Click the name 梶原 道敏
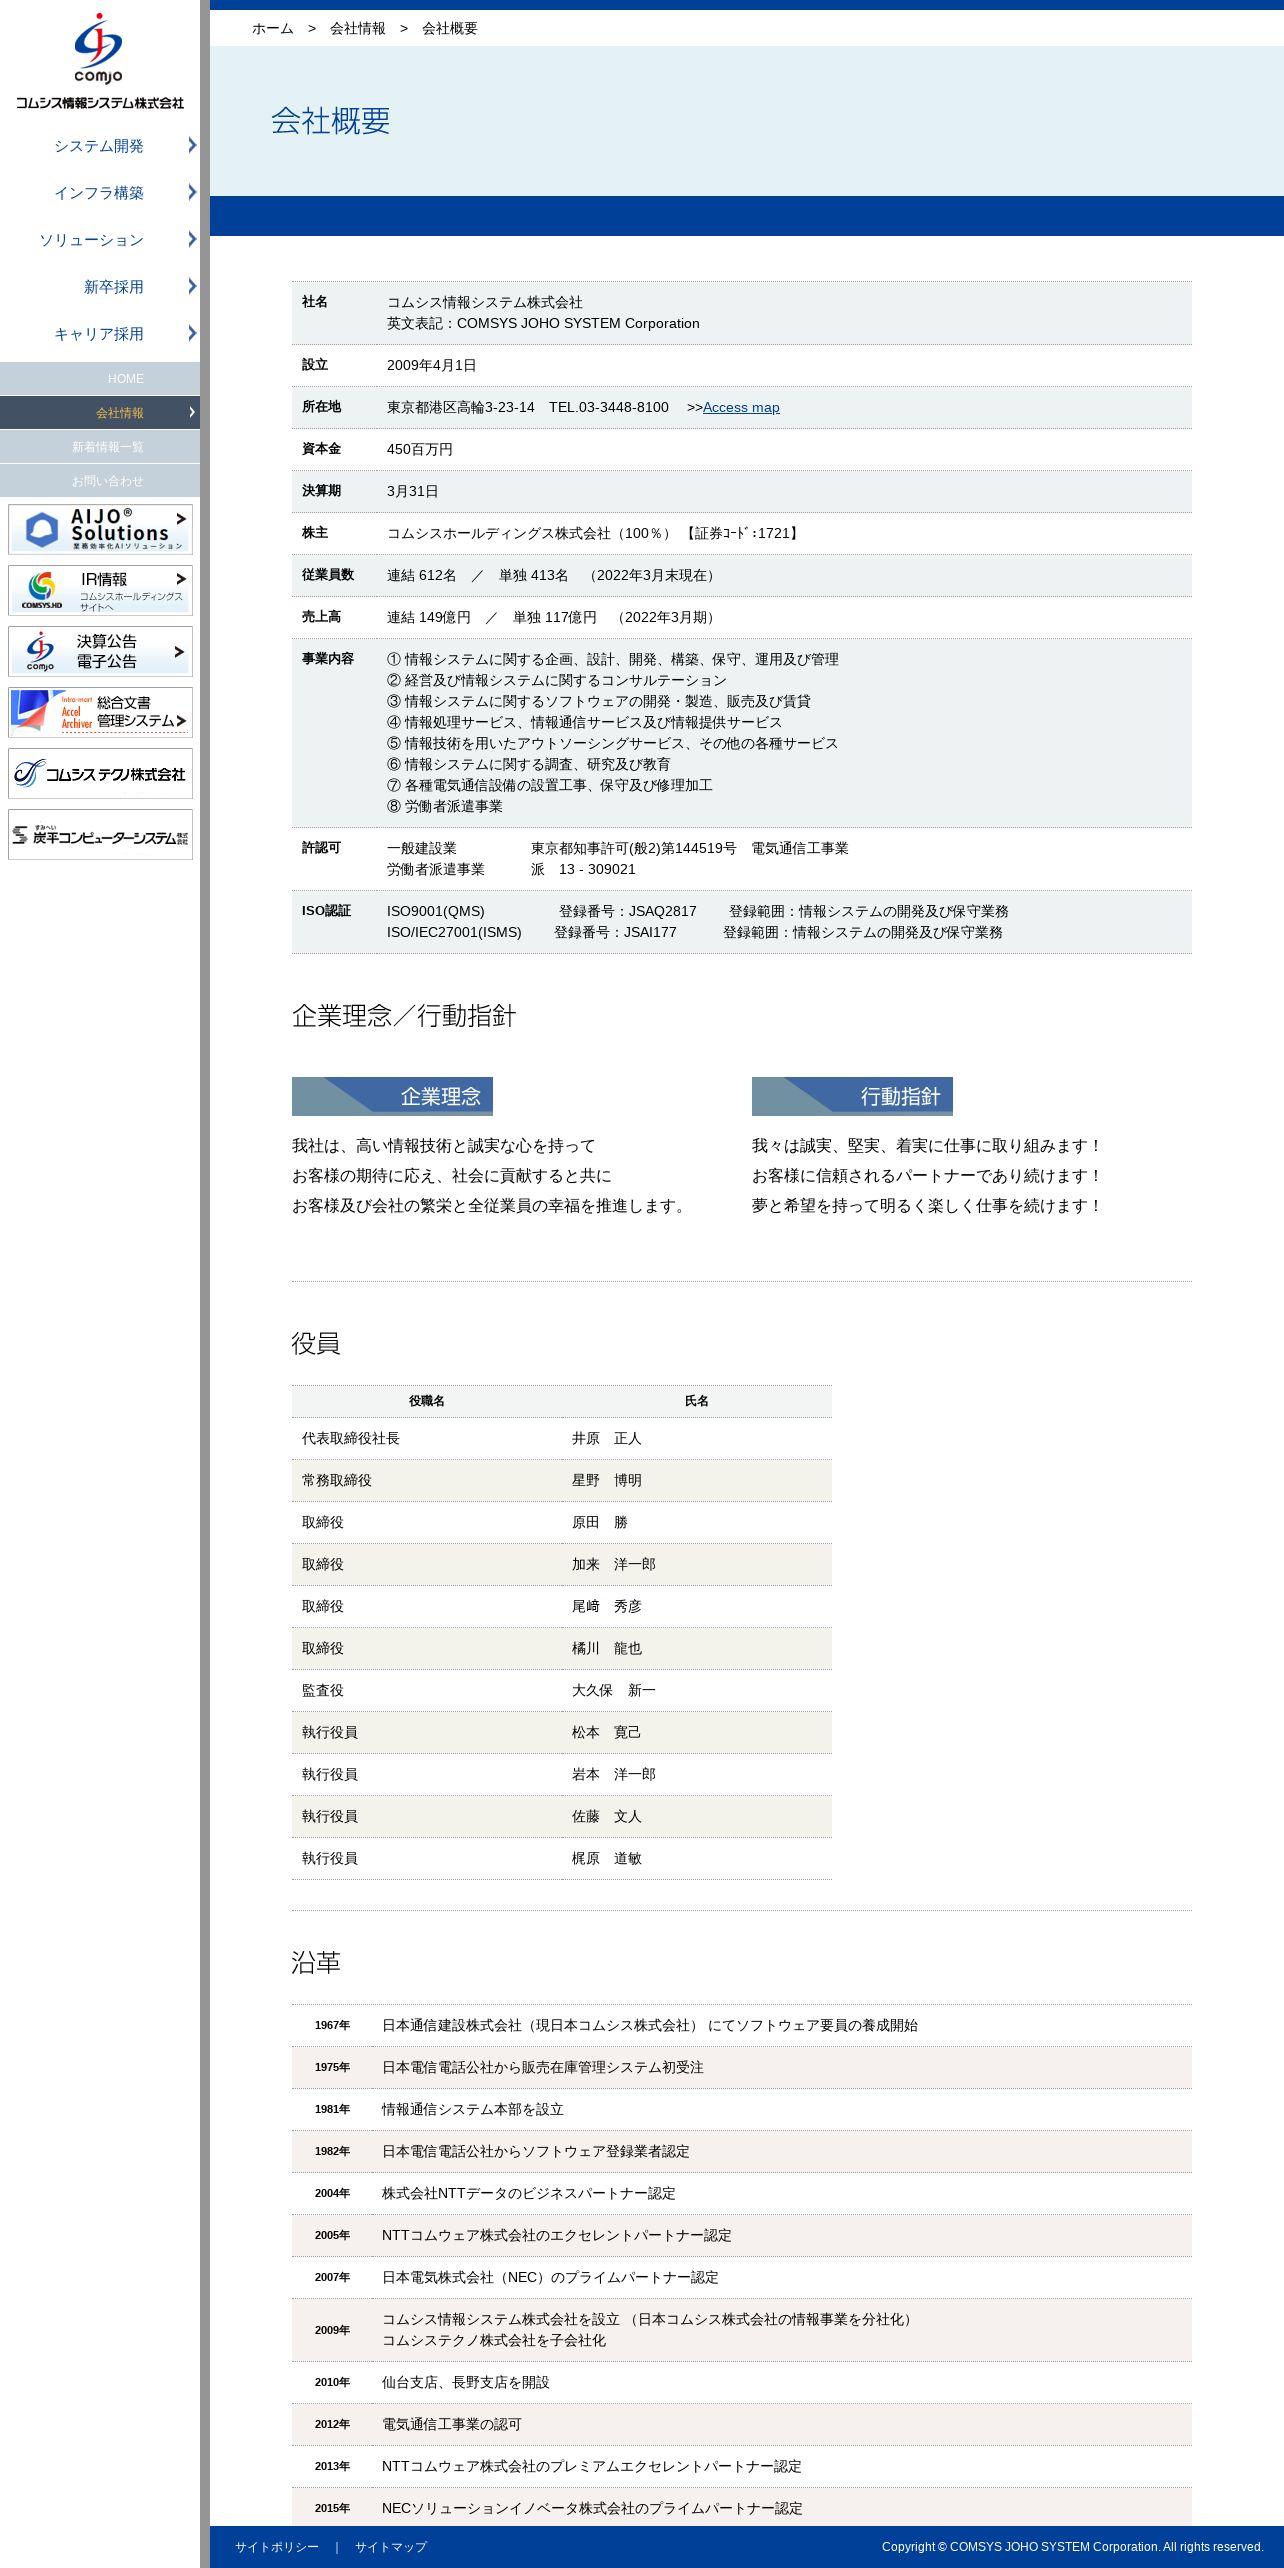The width and height of the screenshot is (1284, 2568). pyautogui.click(x=606, y=1858)
